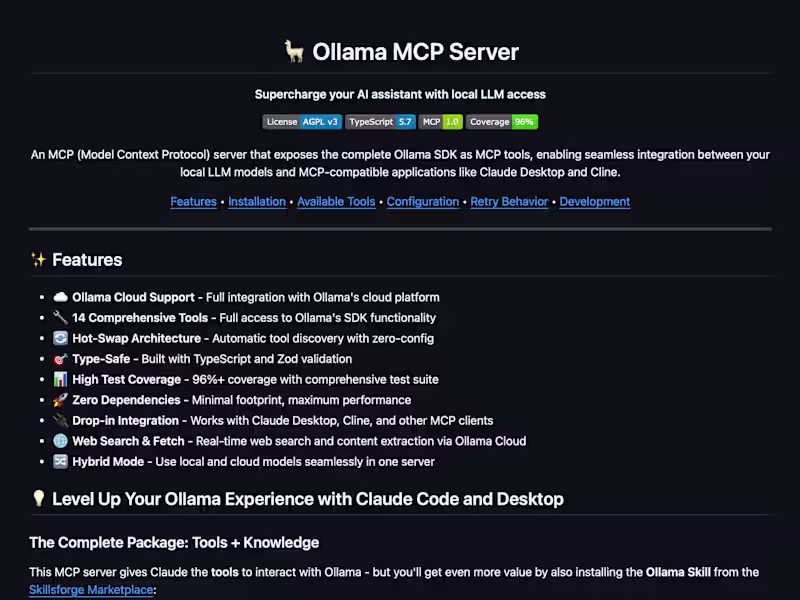800x600 pixels.
Task: Navigate to the Retry Behavior section
Action: pos(509,201)
